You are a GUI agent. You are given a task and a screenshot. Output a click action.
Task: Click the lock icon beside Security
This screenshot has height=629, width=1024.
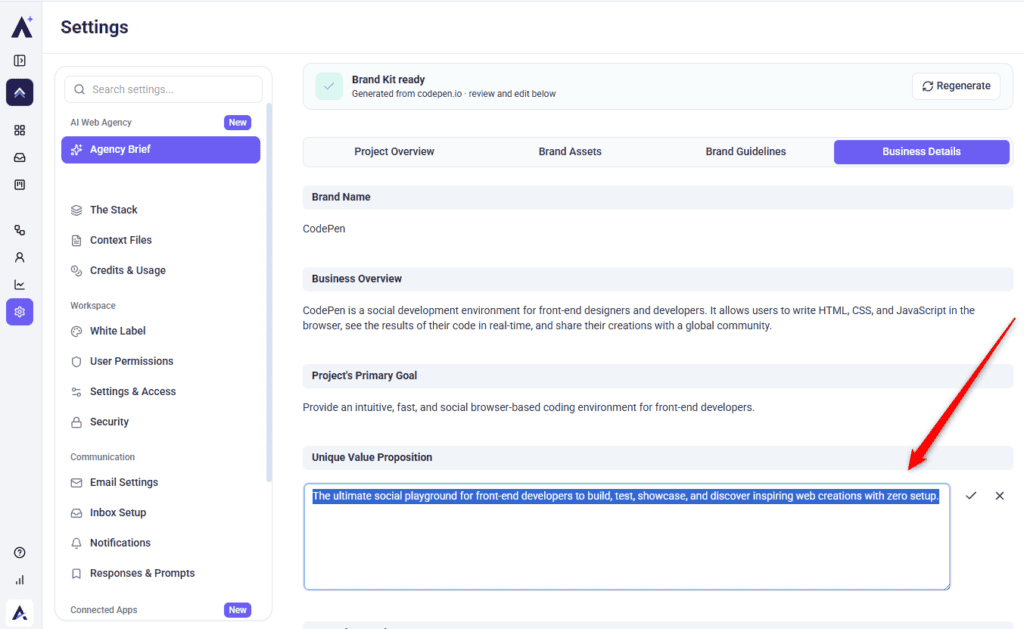coord(76,422)
